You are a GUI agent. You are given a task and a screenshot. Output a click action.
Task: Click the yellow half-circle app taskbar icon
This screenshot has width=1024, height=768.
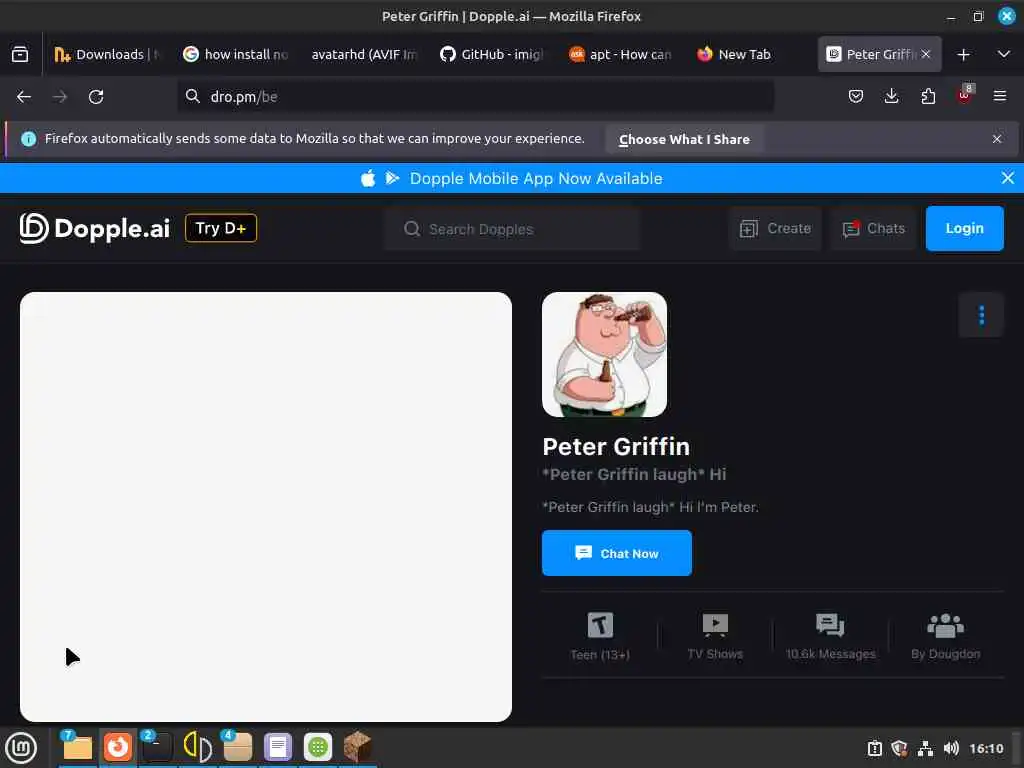coord(197,747)
